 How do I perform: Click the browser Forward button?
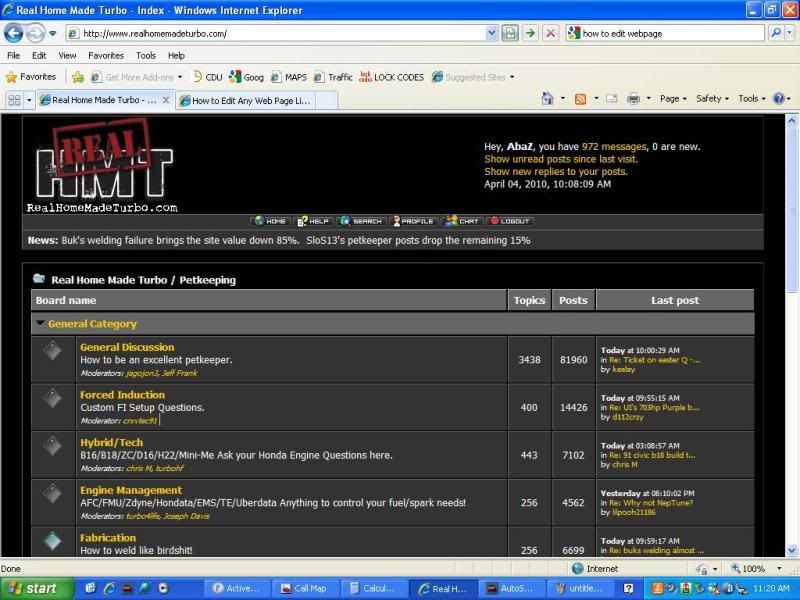[x=35, y=34]
